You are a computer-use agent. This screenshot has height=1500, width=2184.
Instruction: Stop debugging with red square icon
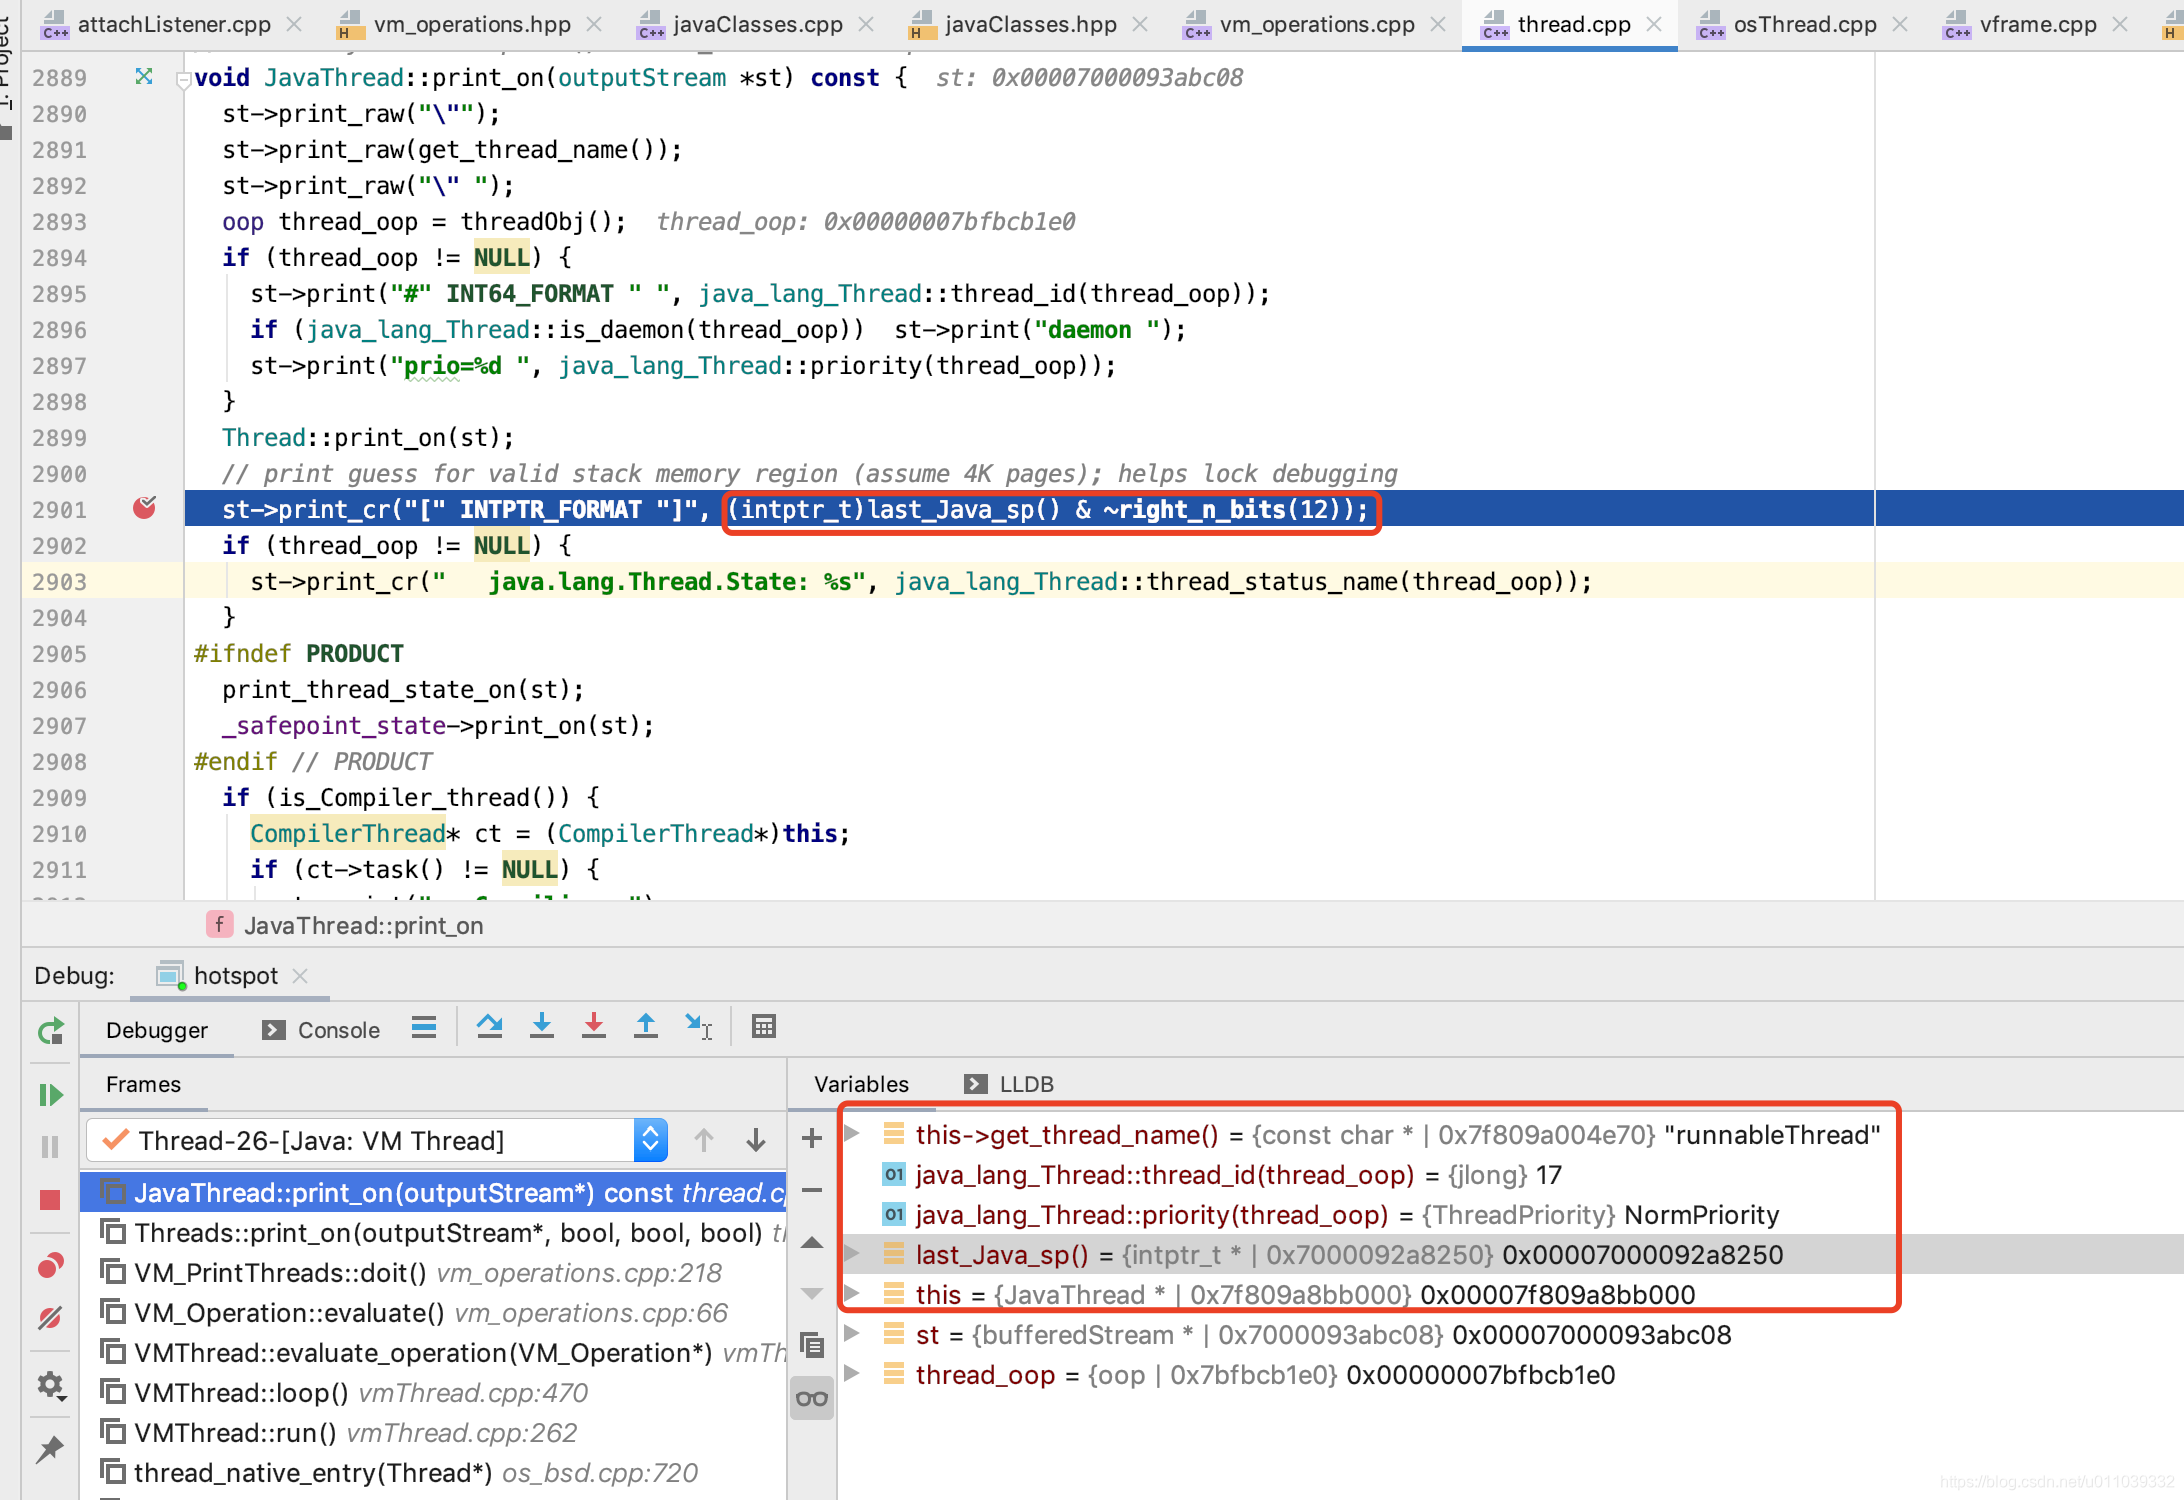point(50,1200)
